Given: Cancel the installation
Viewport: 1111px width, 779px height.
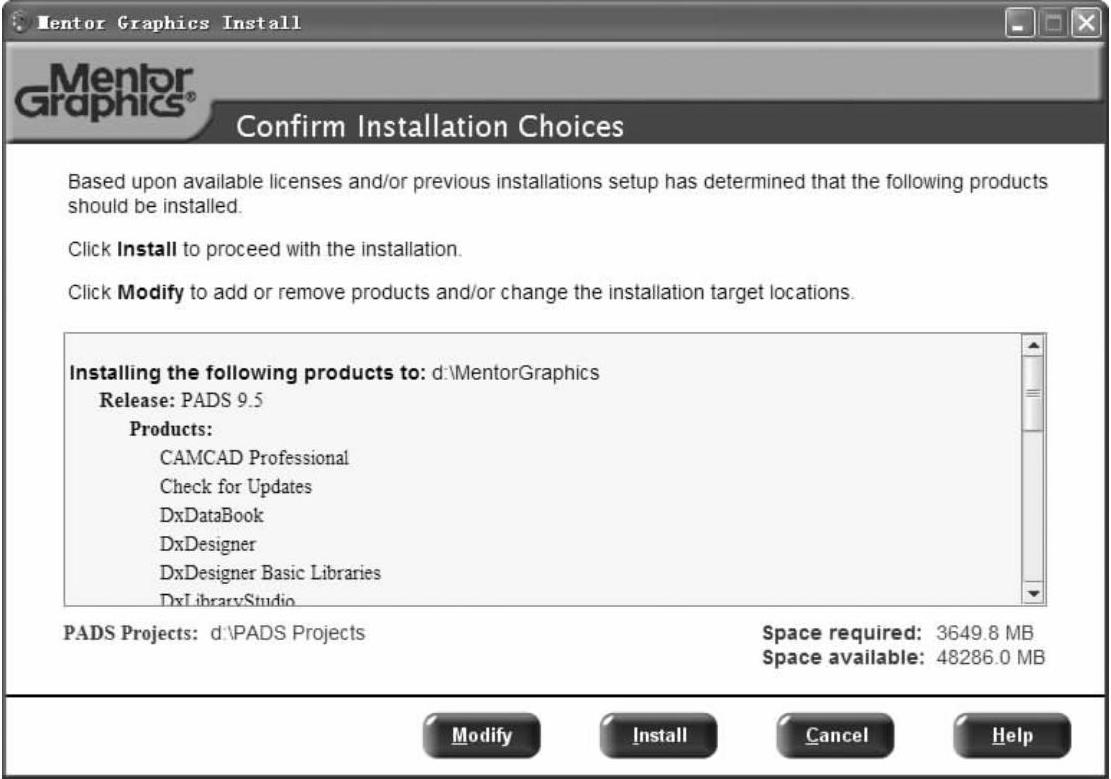Looking at the screenshot, I should click(837, 736).
